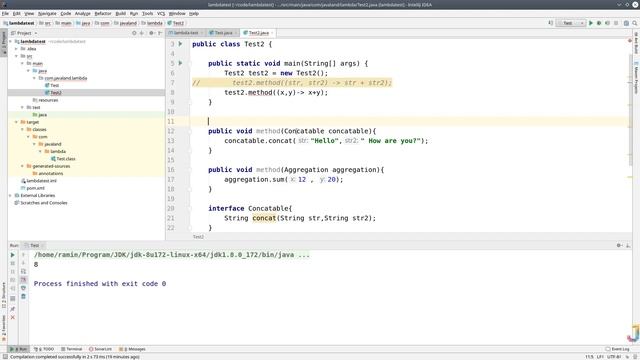Image resolution: width=640 pixels, height=360 pixels.
Task: Toggle scroll to end in Run console
Action: (24, 280)
